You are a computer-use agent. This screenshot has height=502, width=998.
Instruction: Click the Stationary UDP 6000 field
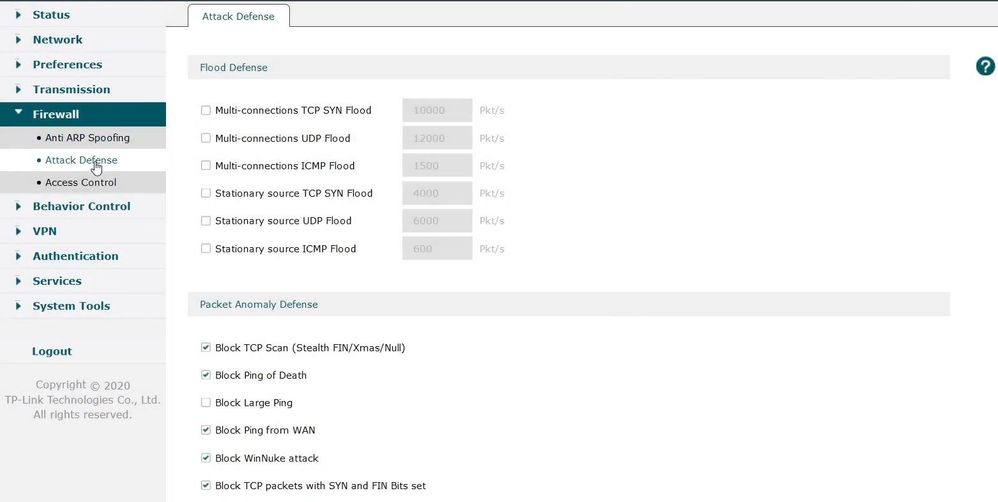click(x=437, y=221)
